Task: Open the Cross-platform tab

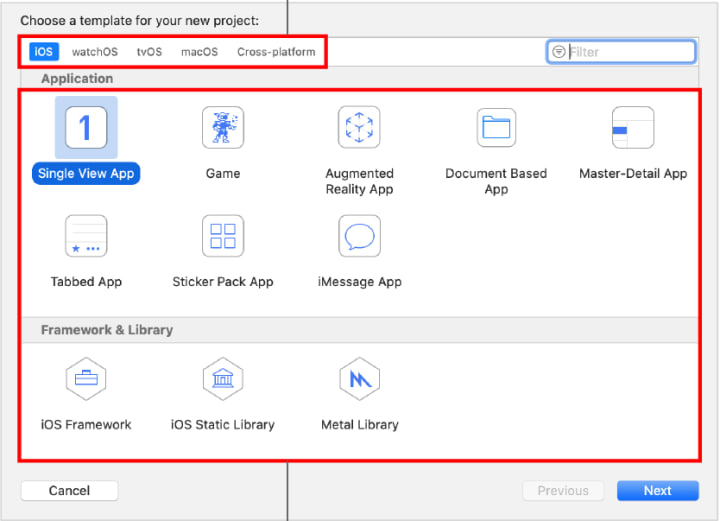Action: tap(276, 52)
